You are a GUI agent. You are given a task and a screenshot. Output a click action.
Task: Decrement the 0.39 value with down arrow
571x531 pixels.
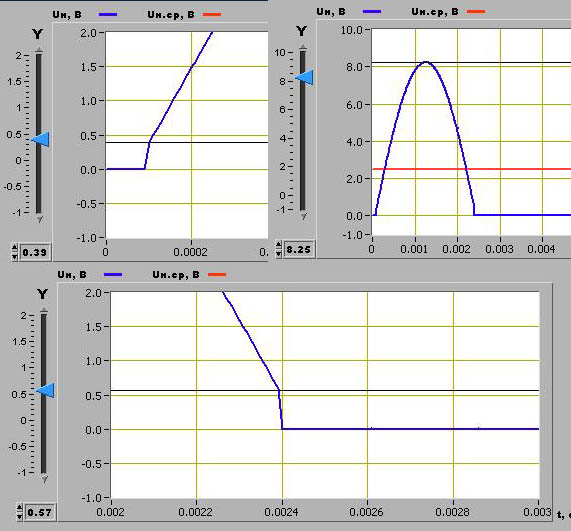pos(15,256)
